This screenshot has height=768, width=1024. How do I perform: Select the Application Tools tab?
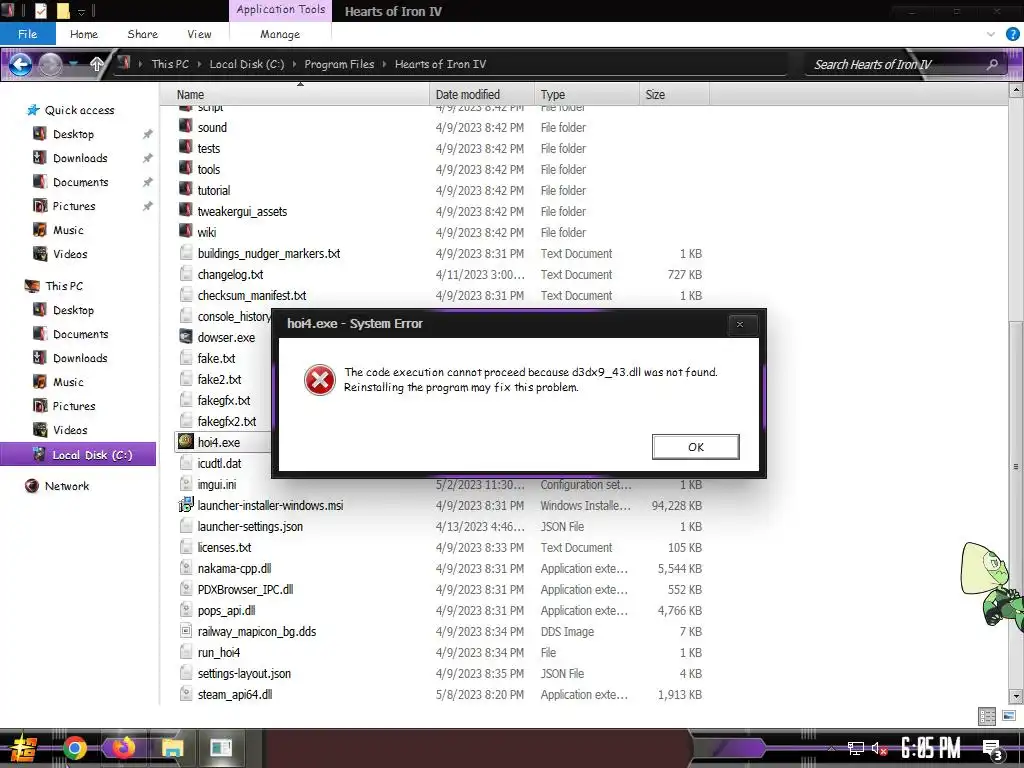(x=281, y=10)
